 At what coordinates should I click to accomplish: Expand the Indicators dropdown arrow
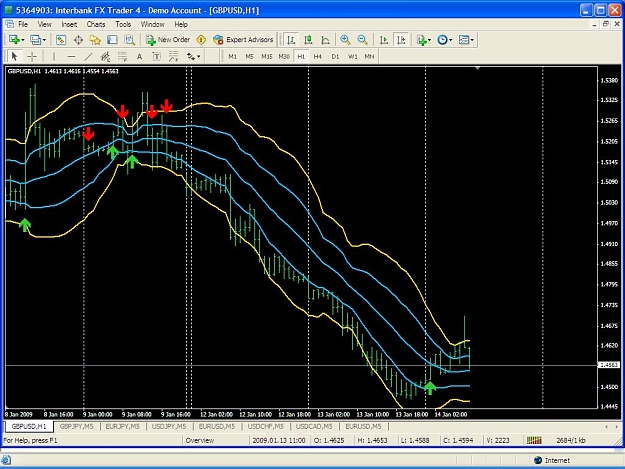[x=429, y=40]
